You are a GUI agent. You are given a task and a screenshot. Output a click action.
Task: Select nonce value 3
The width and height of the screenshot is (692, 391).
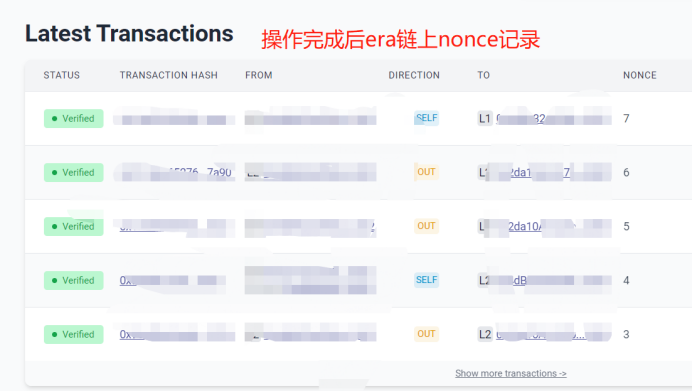pos(626,334)
